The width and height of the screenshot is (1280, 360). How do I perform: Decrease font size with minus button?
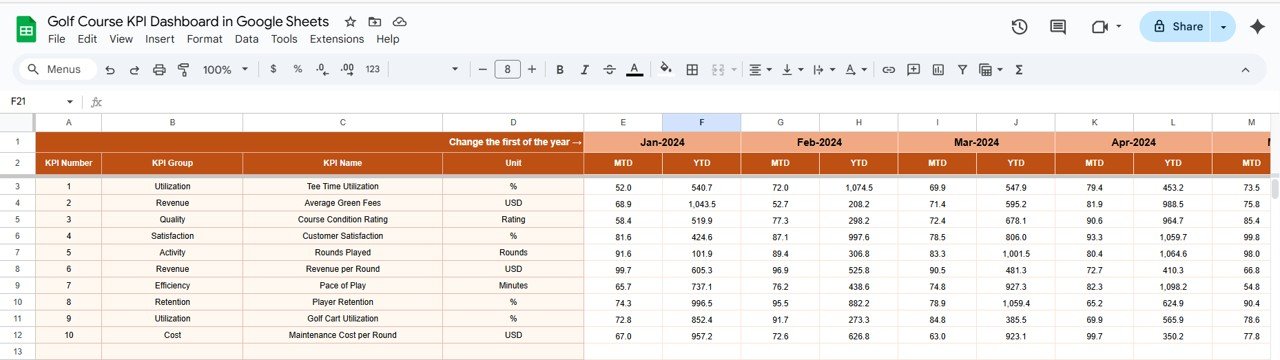(x=483, y=70)
